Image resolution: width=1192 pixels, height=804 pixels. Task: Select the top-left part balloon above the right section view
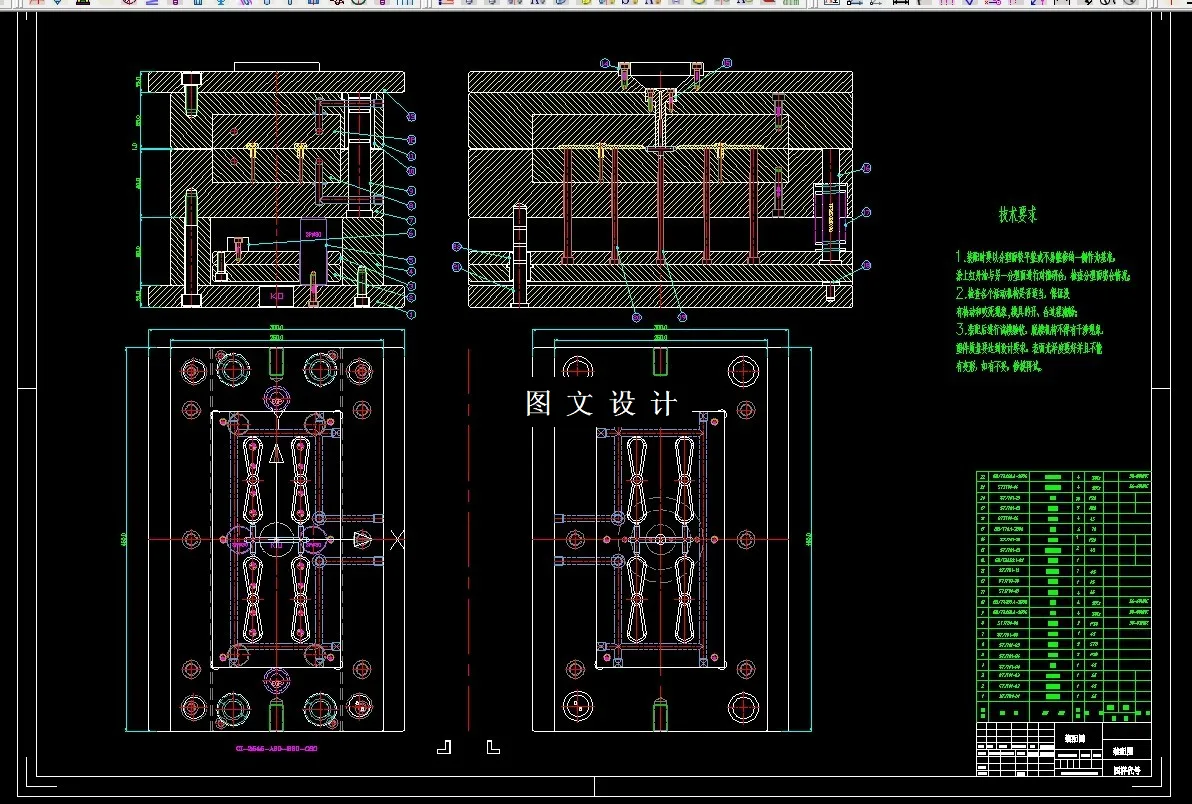click(605, 63)
